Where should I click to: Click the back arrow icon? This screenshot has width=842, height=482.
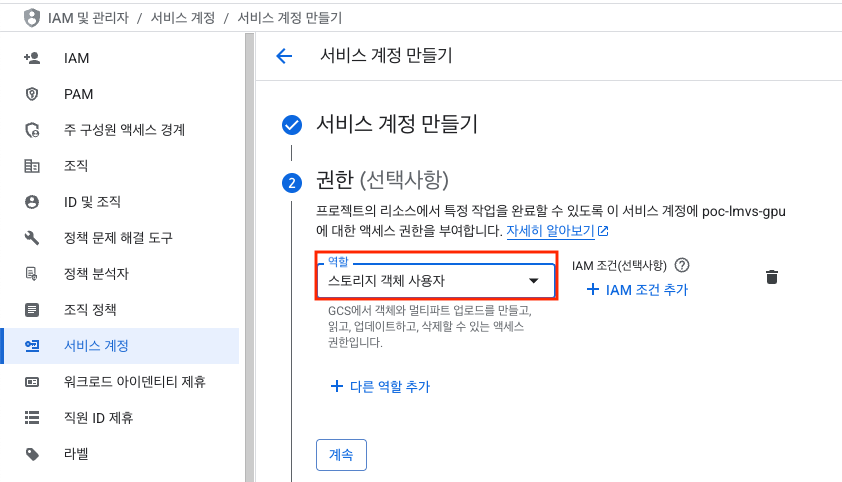pyautogui.click(x=284, y=56)
